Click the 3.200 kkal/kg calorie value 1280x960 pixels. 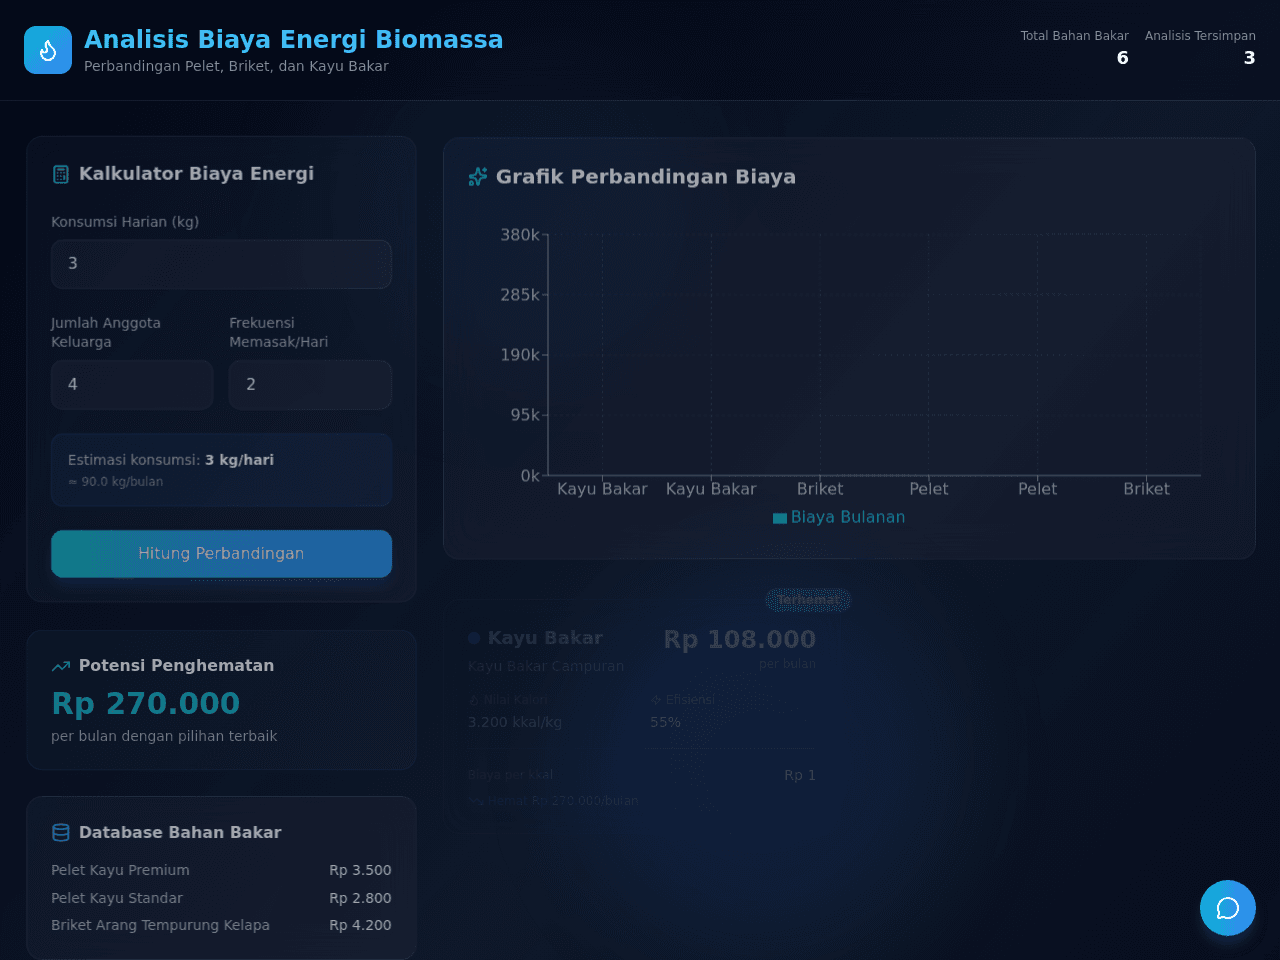(515, 722)
